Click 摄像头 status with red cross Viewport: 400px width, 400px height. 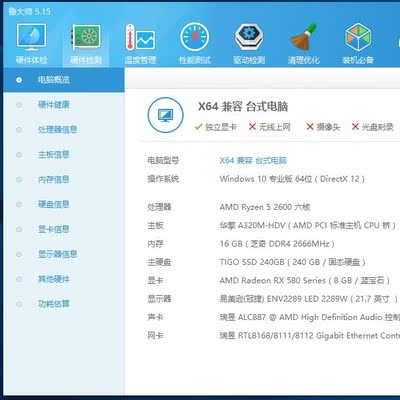click(x=323, y=127)
